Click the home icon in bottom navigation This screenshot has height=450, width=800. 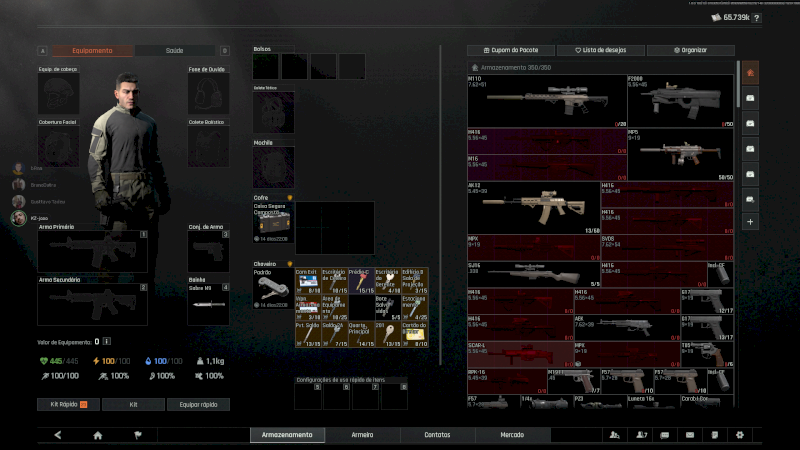click(98, 435)
